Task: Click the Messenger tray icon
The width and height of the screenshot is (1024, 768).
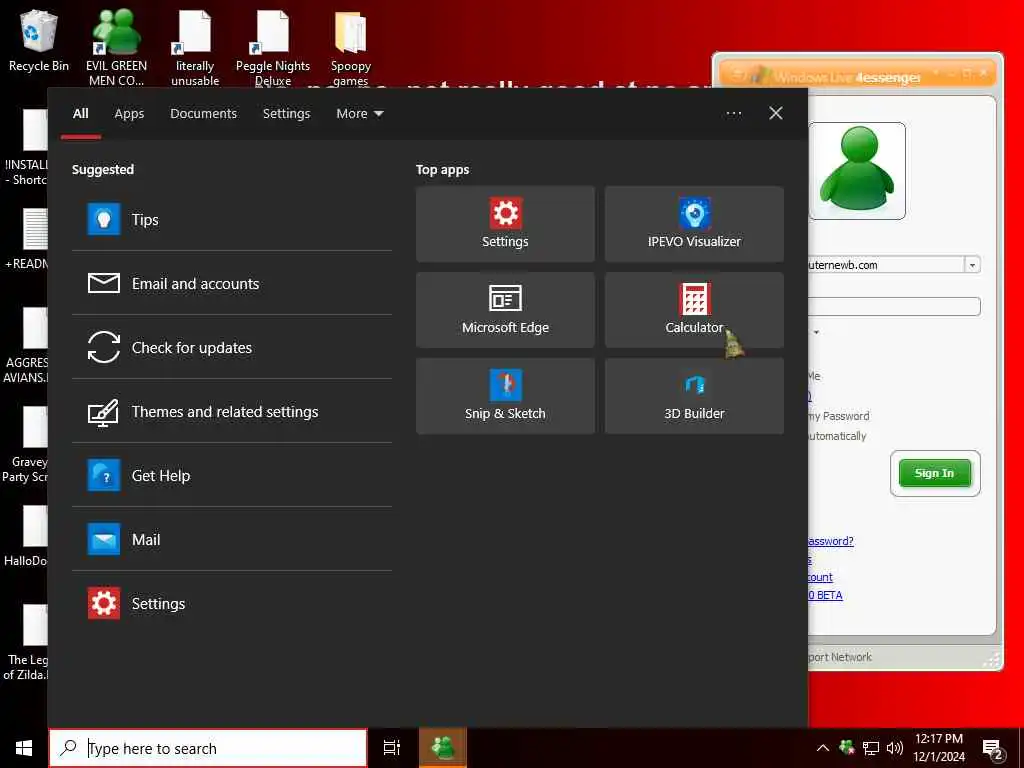Action: tap(847, 747)
